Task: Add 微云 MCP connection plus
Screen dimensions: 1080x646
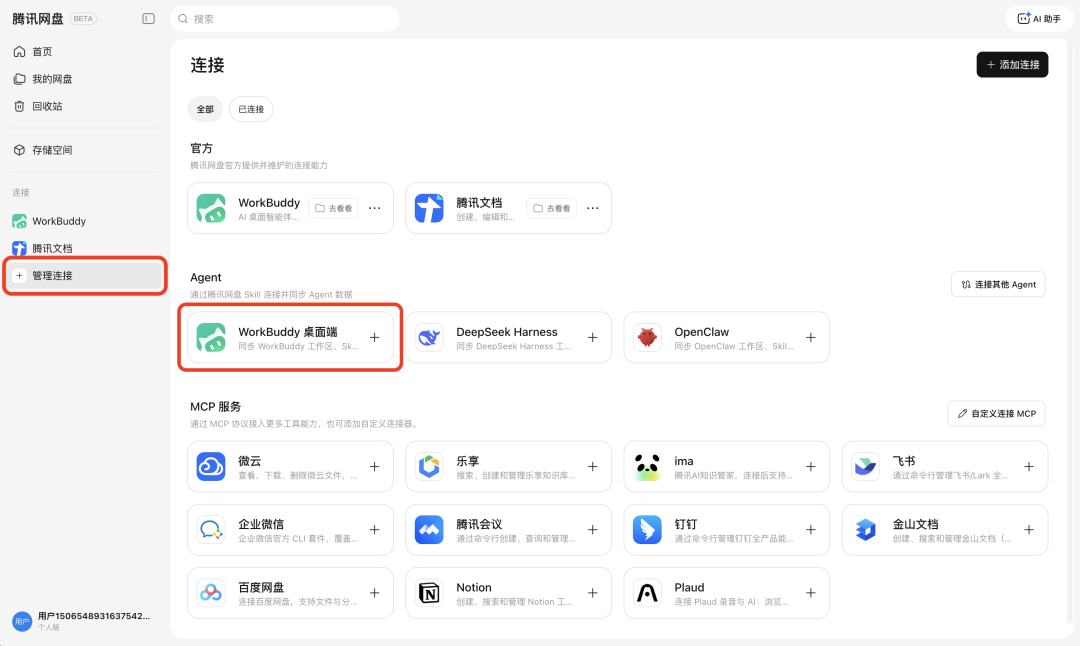Action: click(x=375, y=466)
